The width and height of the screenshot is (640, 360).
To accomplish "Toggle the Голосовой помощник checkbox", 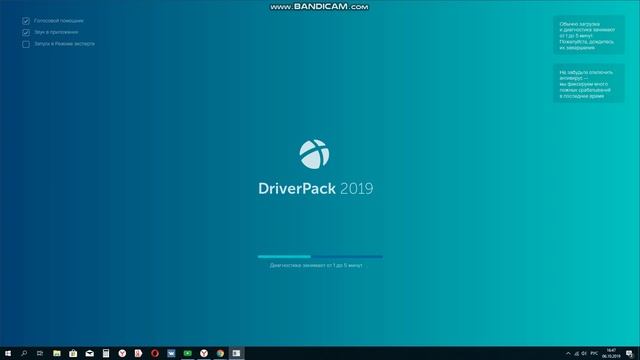I will pos(26,21).
